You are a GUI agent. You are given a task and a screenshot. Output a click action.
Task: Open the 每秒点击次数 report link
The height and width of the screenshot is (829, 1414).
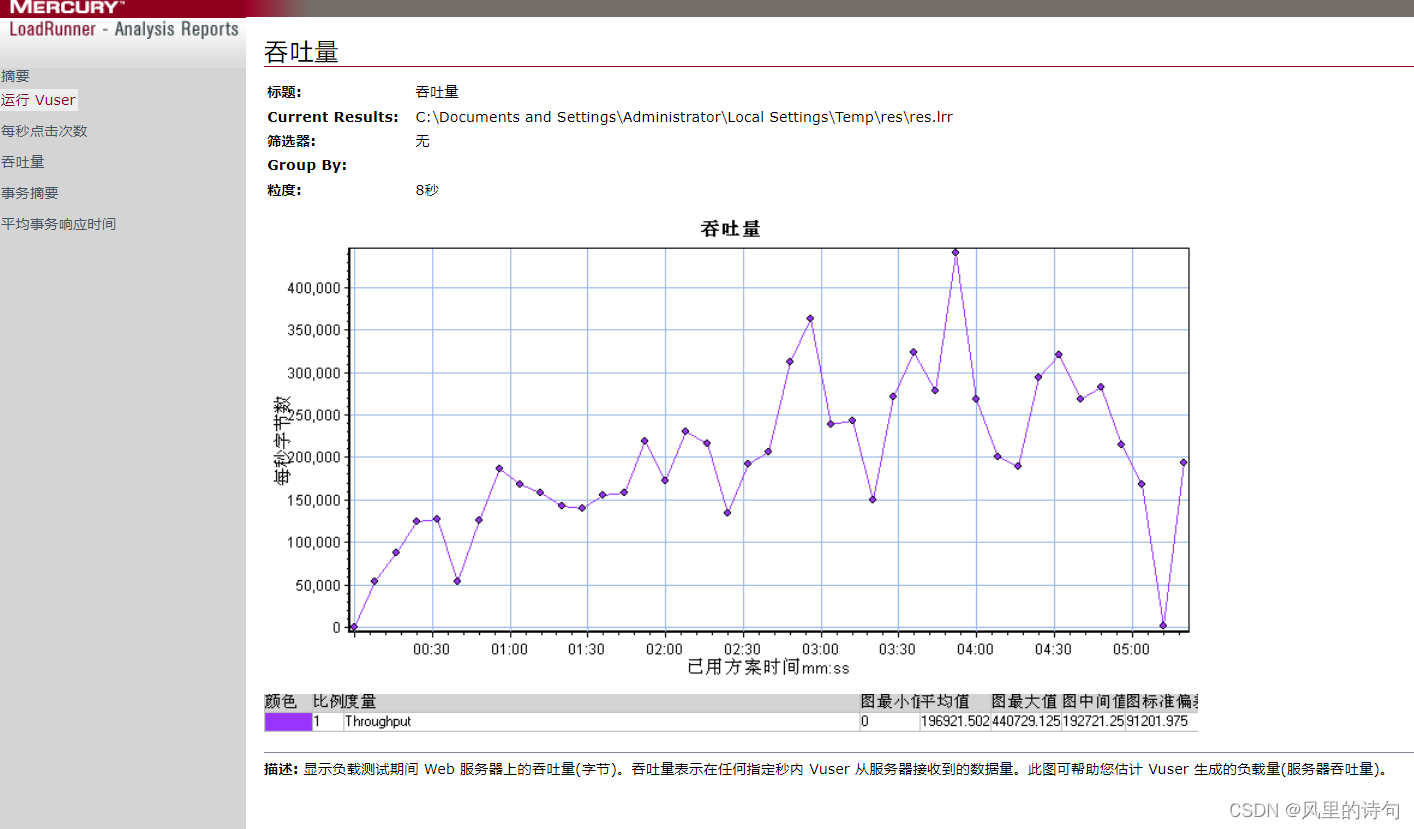44,131
